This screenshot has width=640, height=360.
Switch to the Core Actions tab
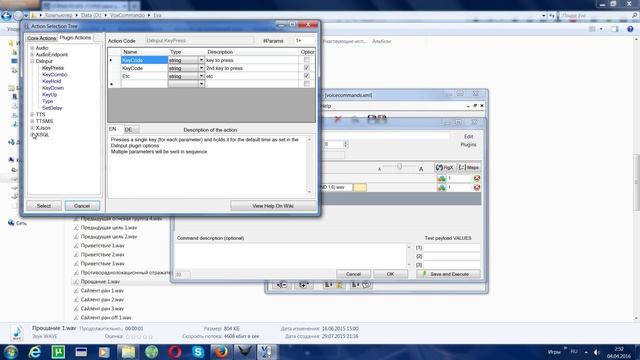point(41,38)
